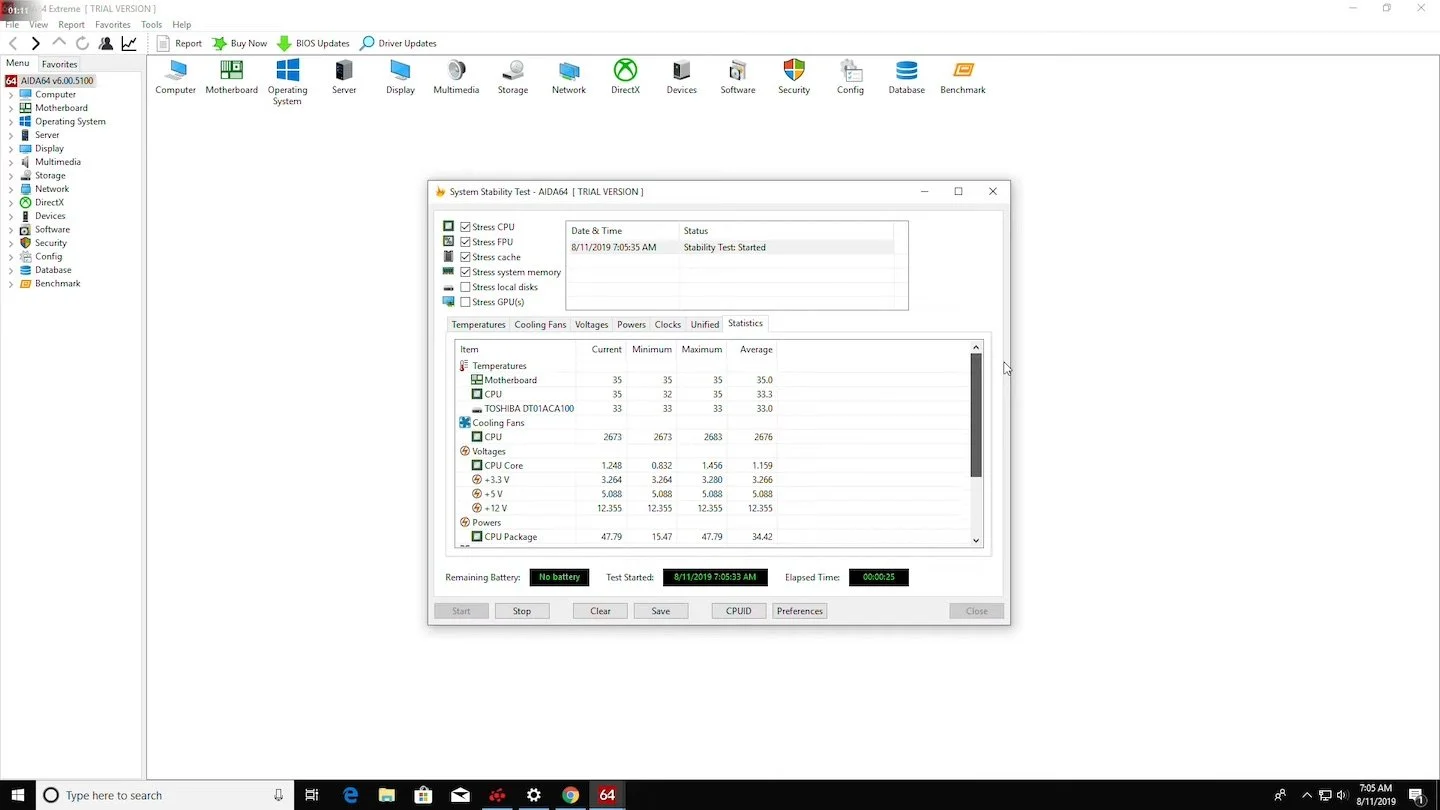Expand the Storage tree node

pyautogui.click(x=11, y=176)
